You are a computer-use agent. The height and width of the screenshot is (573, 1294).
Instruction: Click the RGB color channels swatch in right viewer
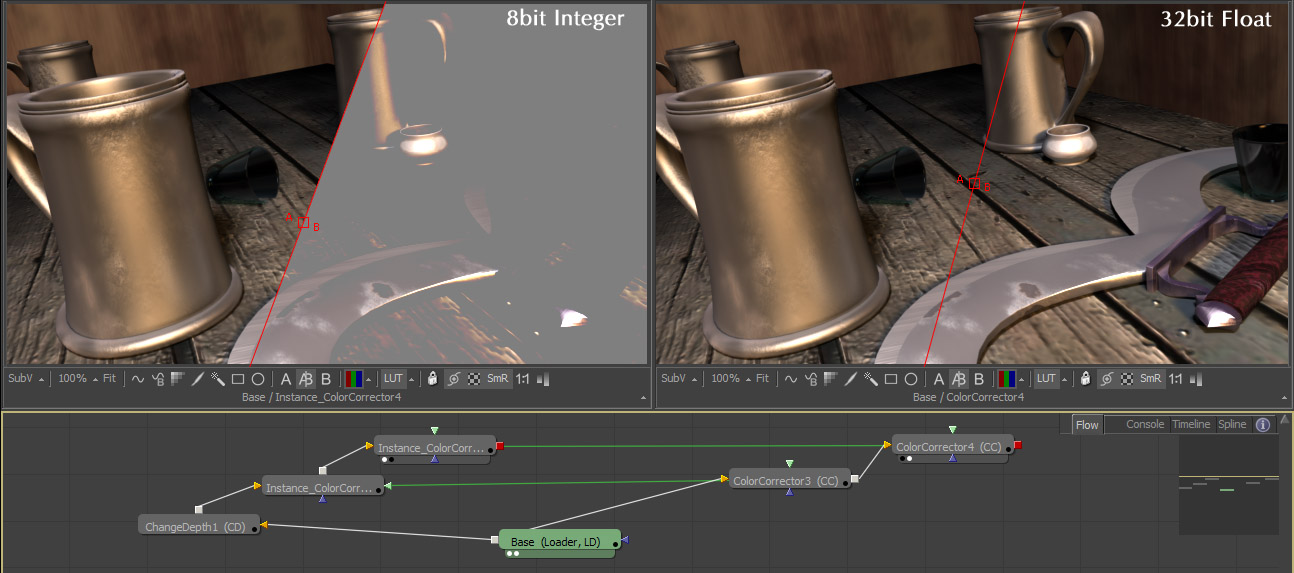(x=1006, y=379)
